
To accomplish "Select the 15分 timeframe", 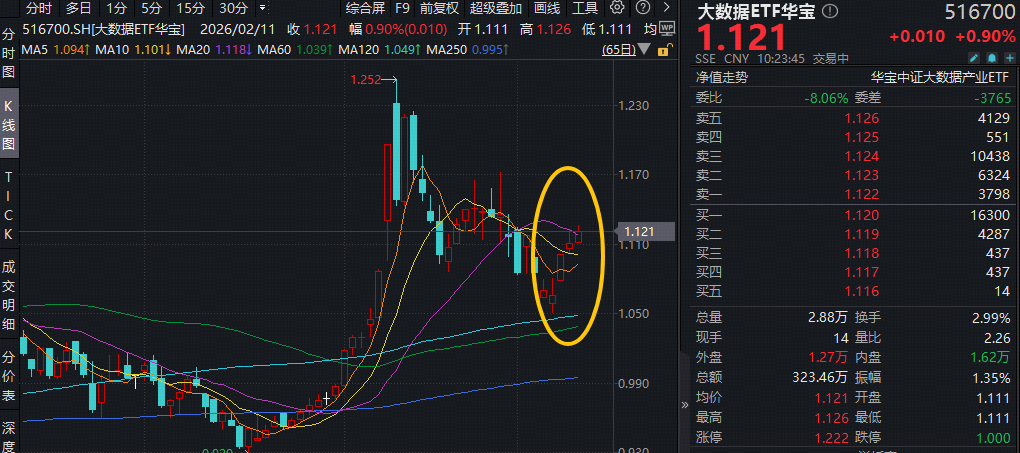I will click(x=191, y=8).
